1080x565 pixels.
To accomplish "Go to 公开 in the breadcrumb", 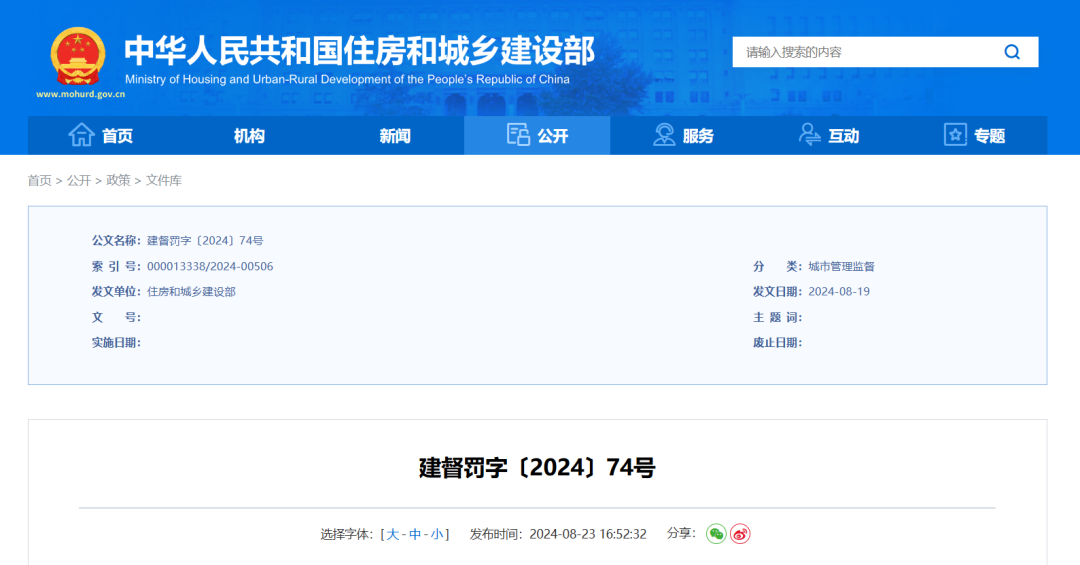I will 79,181.
